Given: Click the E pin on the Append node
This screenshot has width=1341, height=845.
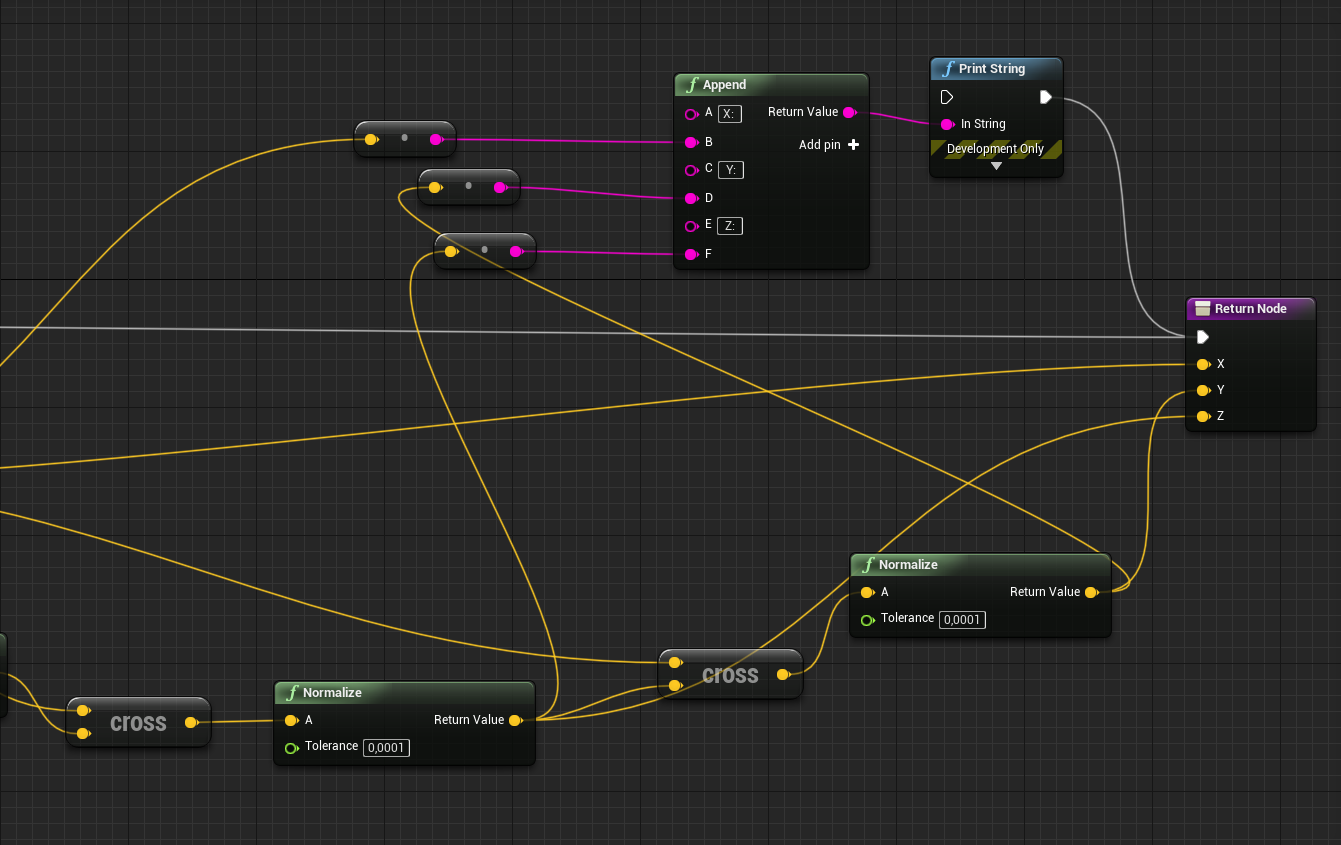Looking at the screenshot, I should (x=691, y=226).
